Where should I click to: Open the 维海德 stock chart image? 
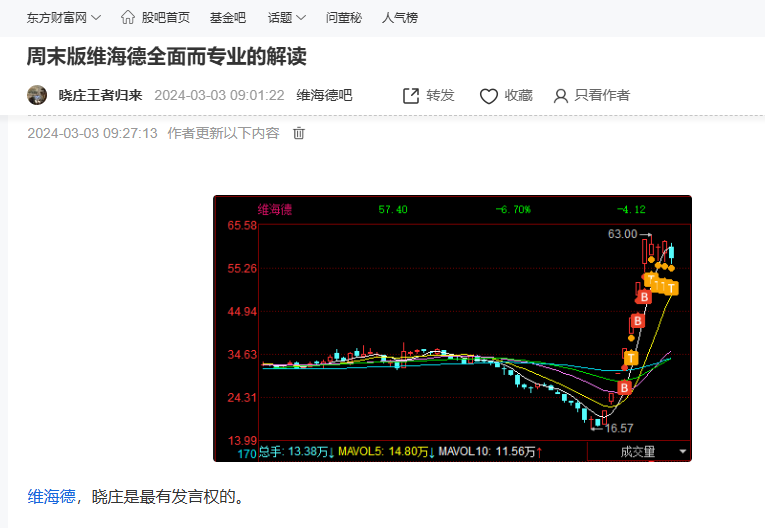[x=452, y=328]
